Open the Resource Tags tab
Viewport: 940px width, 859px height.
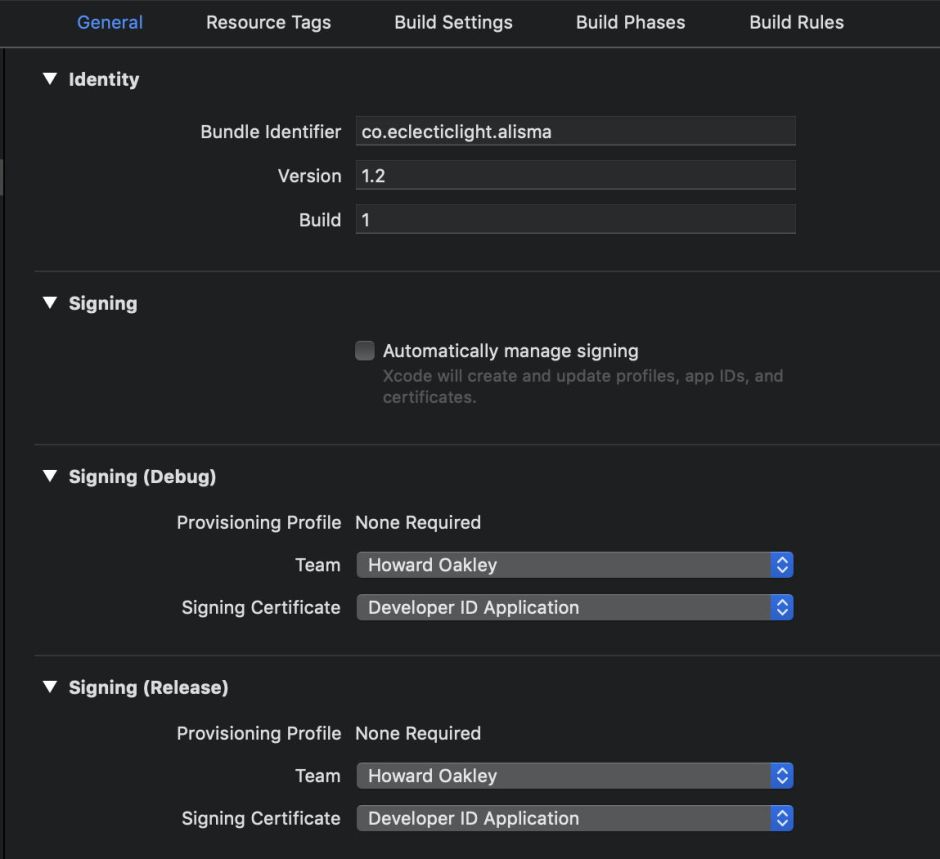coord(268,22)
